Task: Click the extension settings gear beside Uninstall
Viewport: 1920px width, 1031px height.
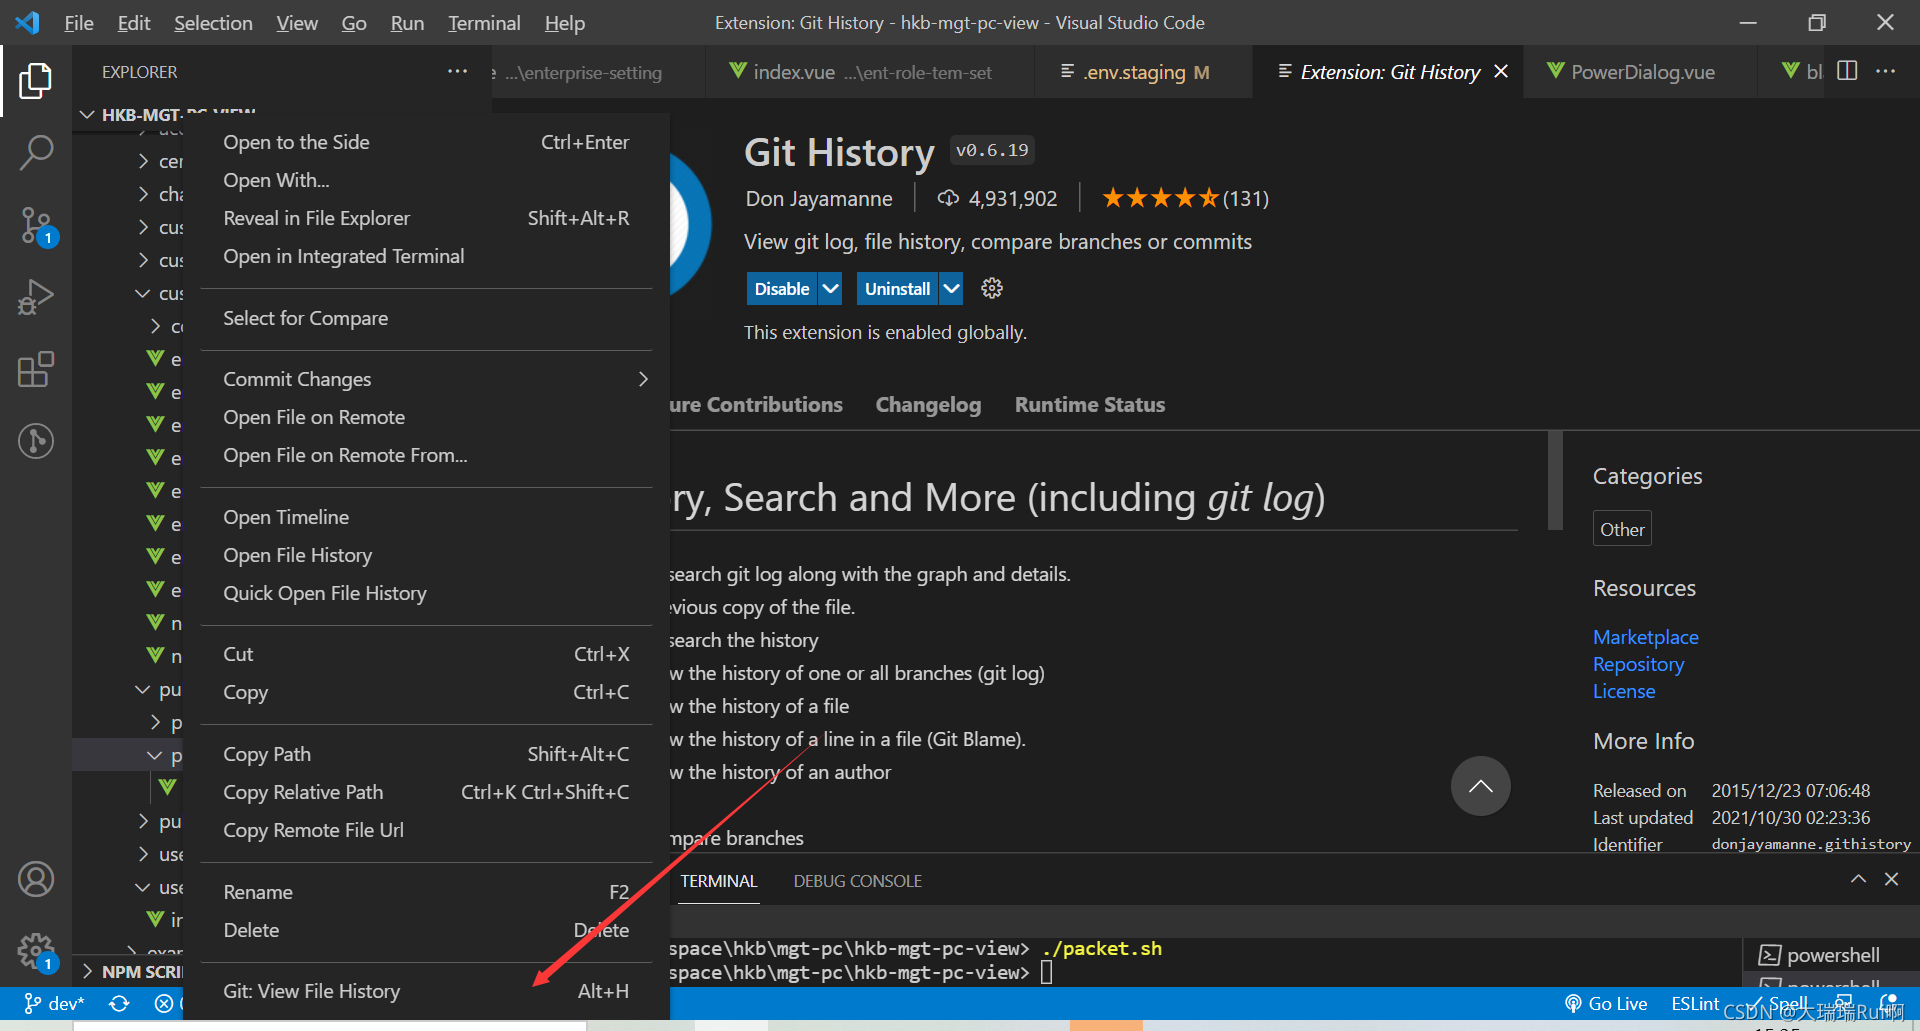Action: pyautogui.click(x=991, y=288)
